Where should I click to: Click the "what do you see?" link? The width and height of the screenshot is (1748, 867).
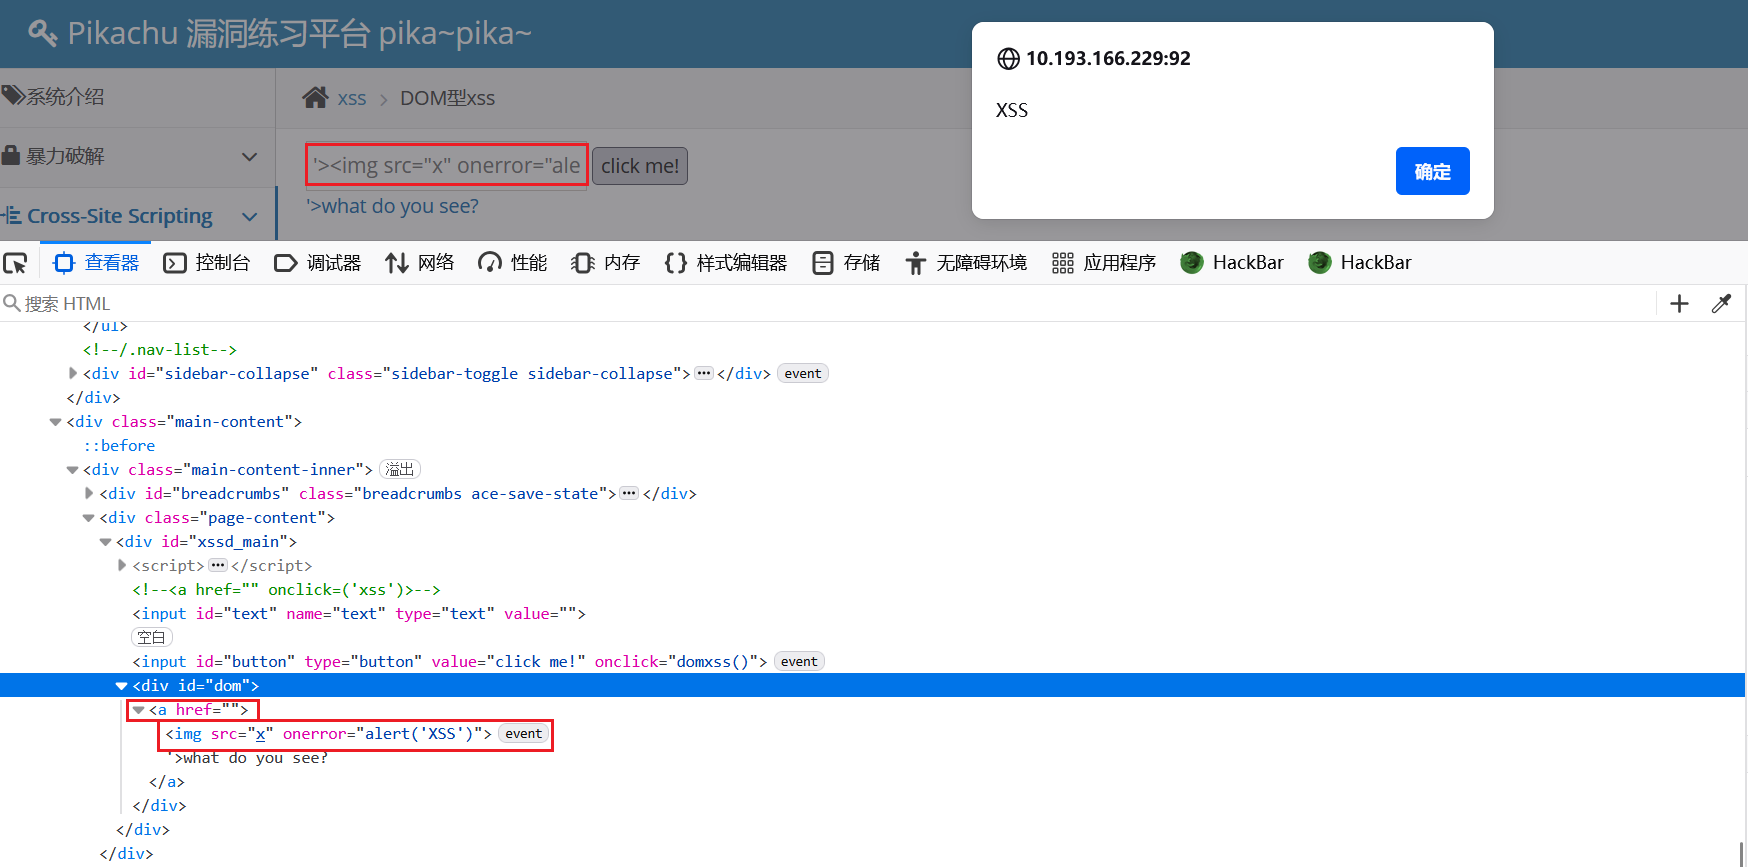click(392, 206)
